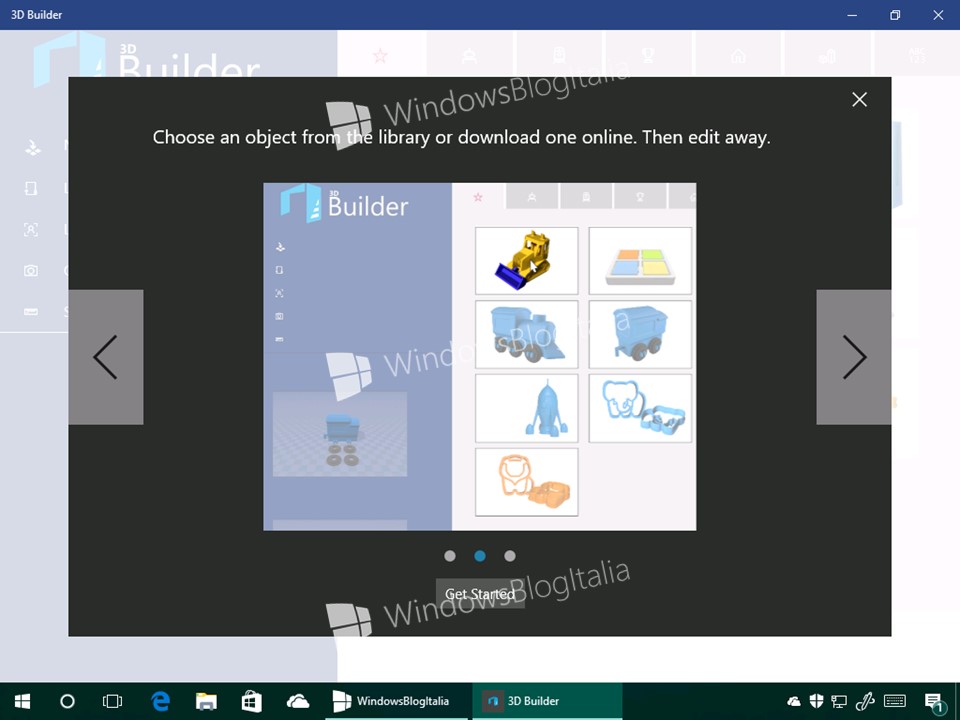Click the blue train engine thumbnail
Image resolution: width=960 pixels, height=720 pixels.
coord(527,334)
